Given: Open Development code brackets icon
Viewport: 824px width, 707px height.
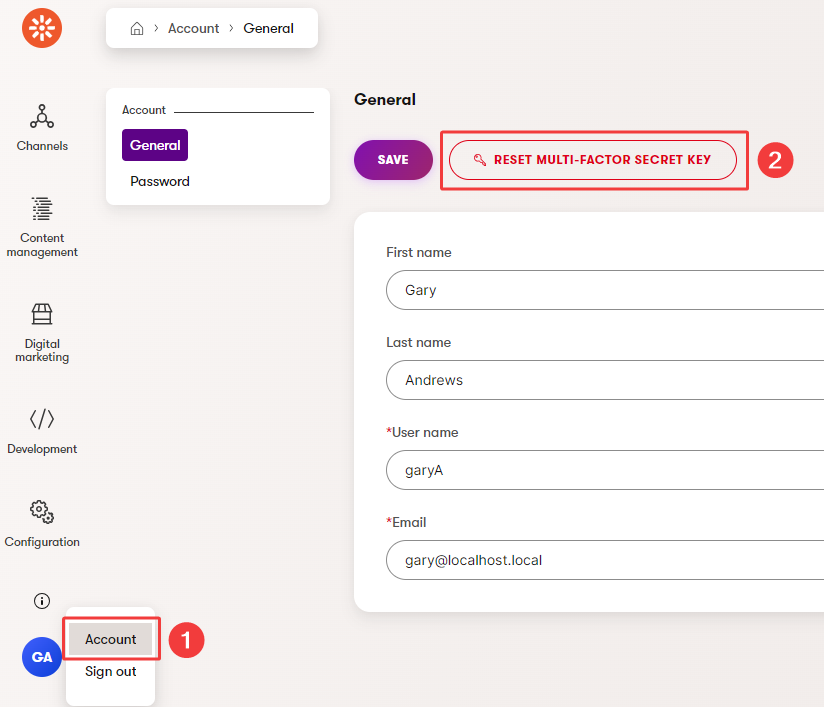Looking at the screenshot, I should coord(42,419).
